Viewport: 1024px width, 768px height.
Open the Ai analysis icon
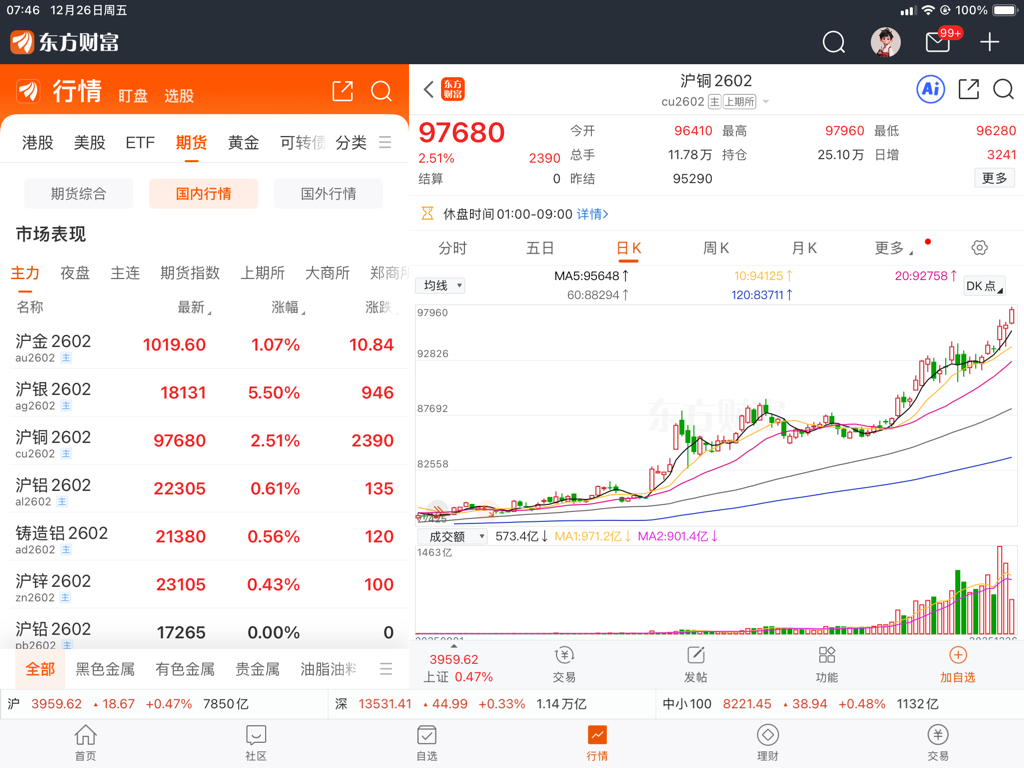(931, 89)
